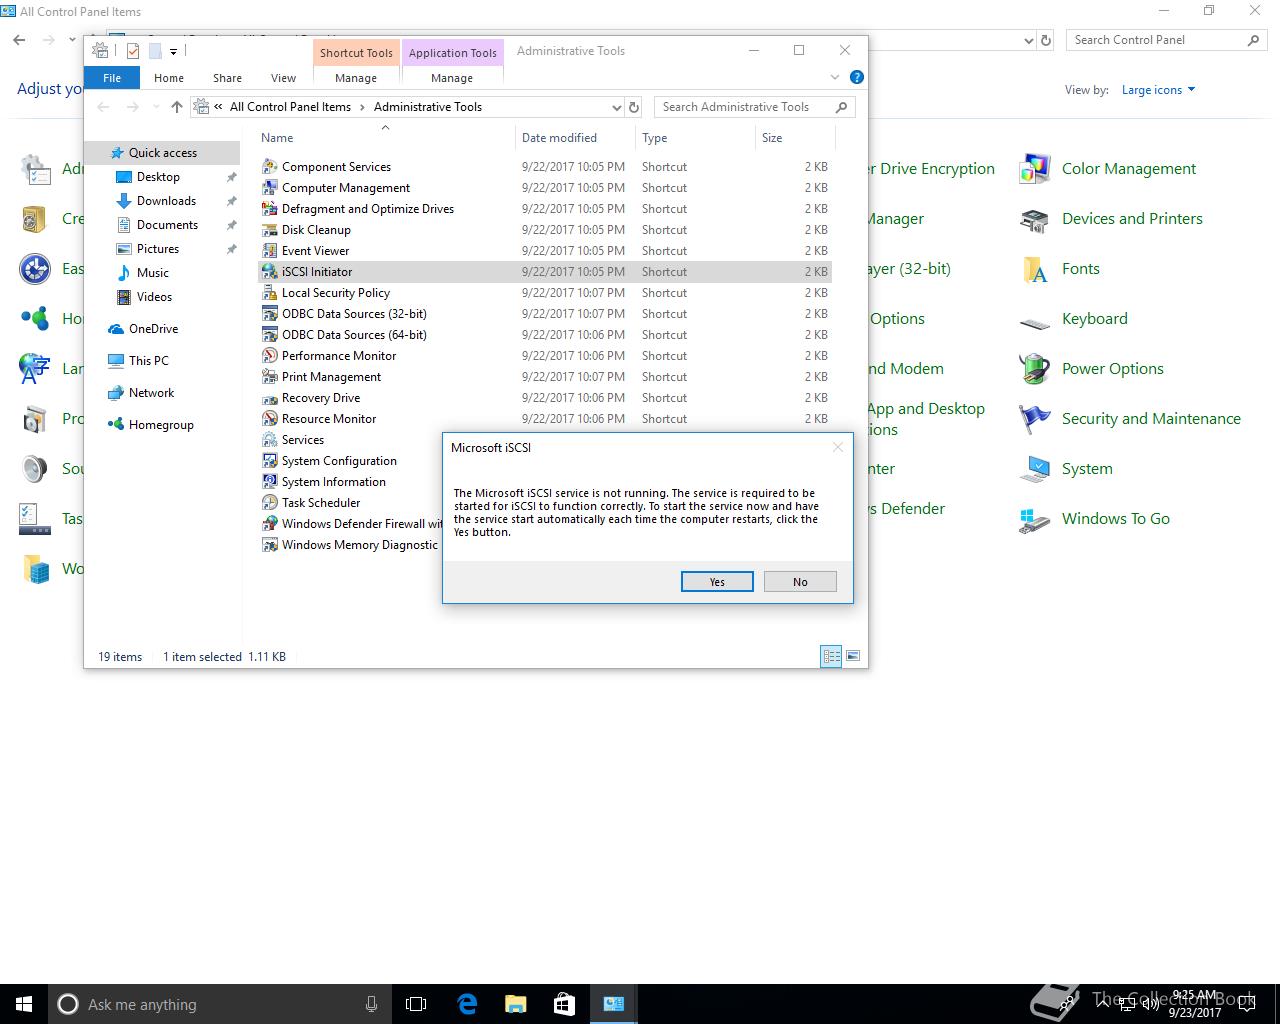Screen dimensions: 1280x1024
Task: Go up one folder level
Action: 177,107
